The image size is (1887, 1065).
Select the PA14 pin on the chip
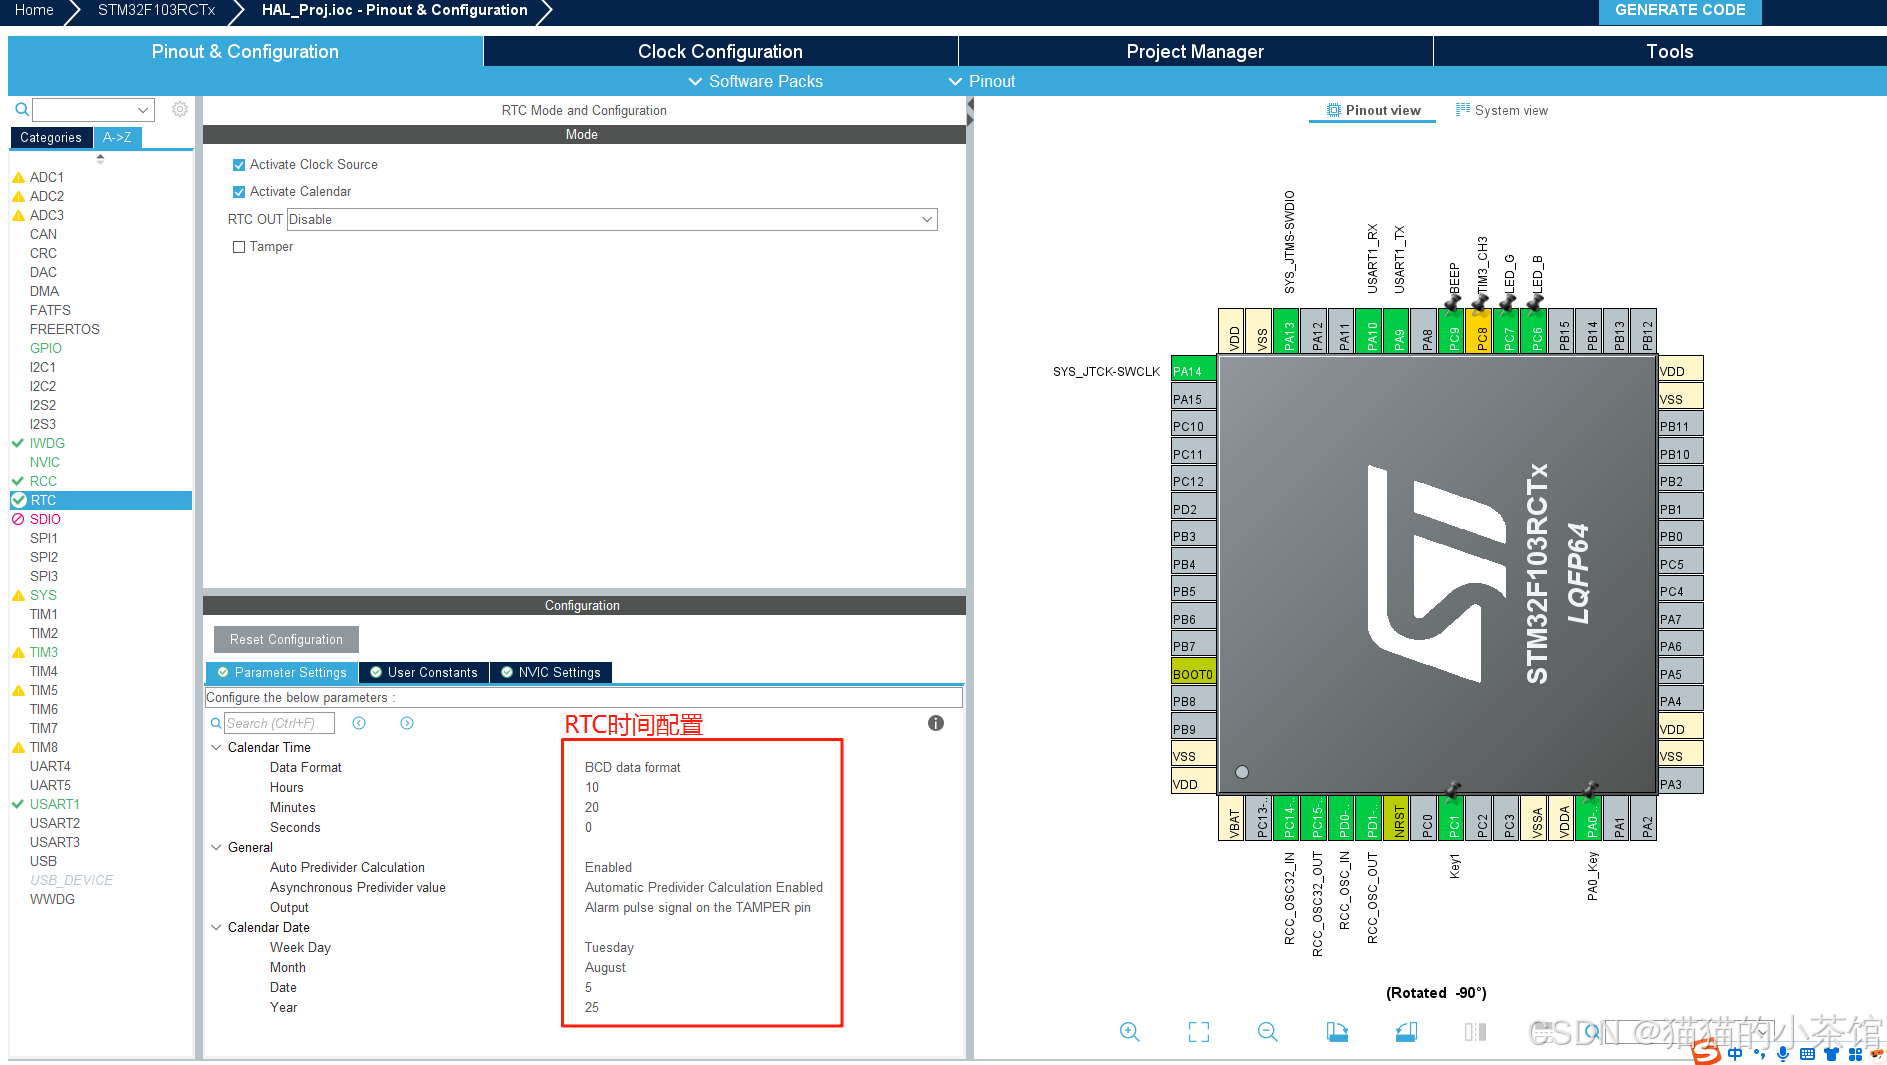click(1193, 370)
